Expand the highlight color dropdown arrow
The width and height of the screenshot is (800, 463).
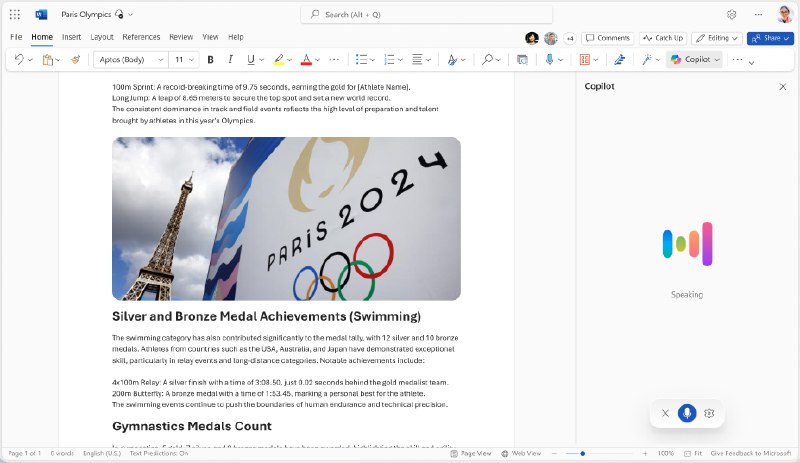click(289, 60)
